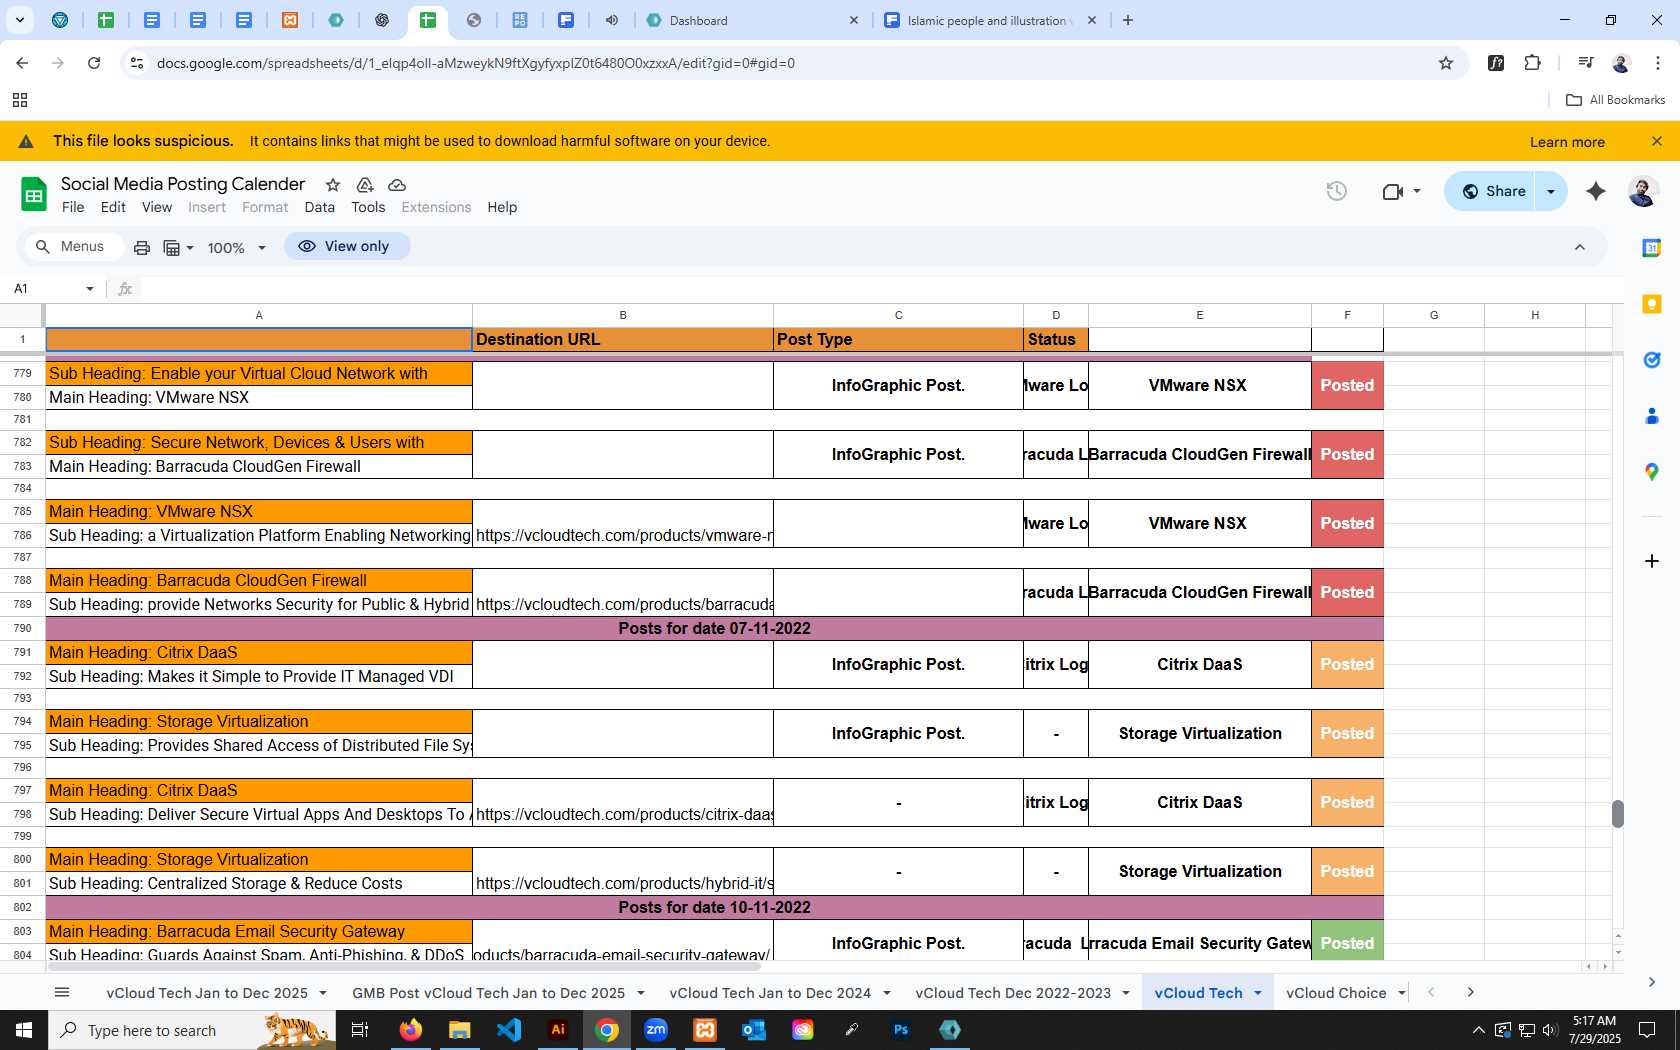Viewport: 1680px width, 1050px height.
Task: Open All Bookmarks folder
Action: pos(1615,100)
